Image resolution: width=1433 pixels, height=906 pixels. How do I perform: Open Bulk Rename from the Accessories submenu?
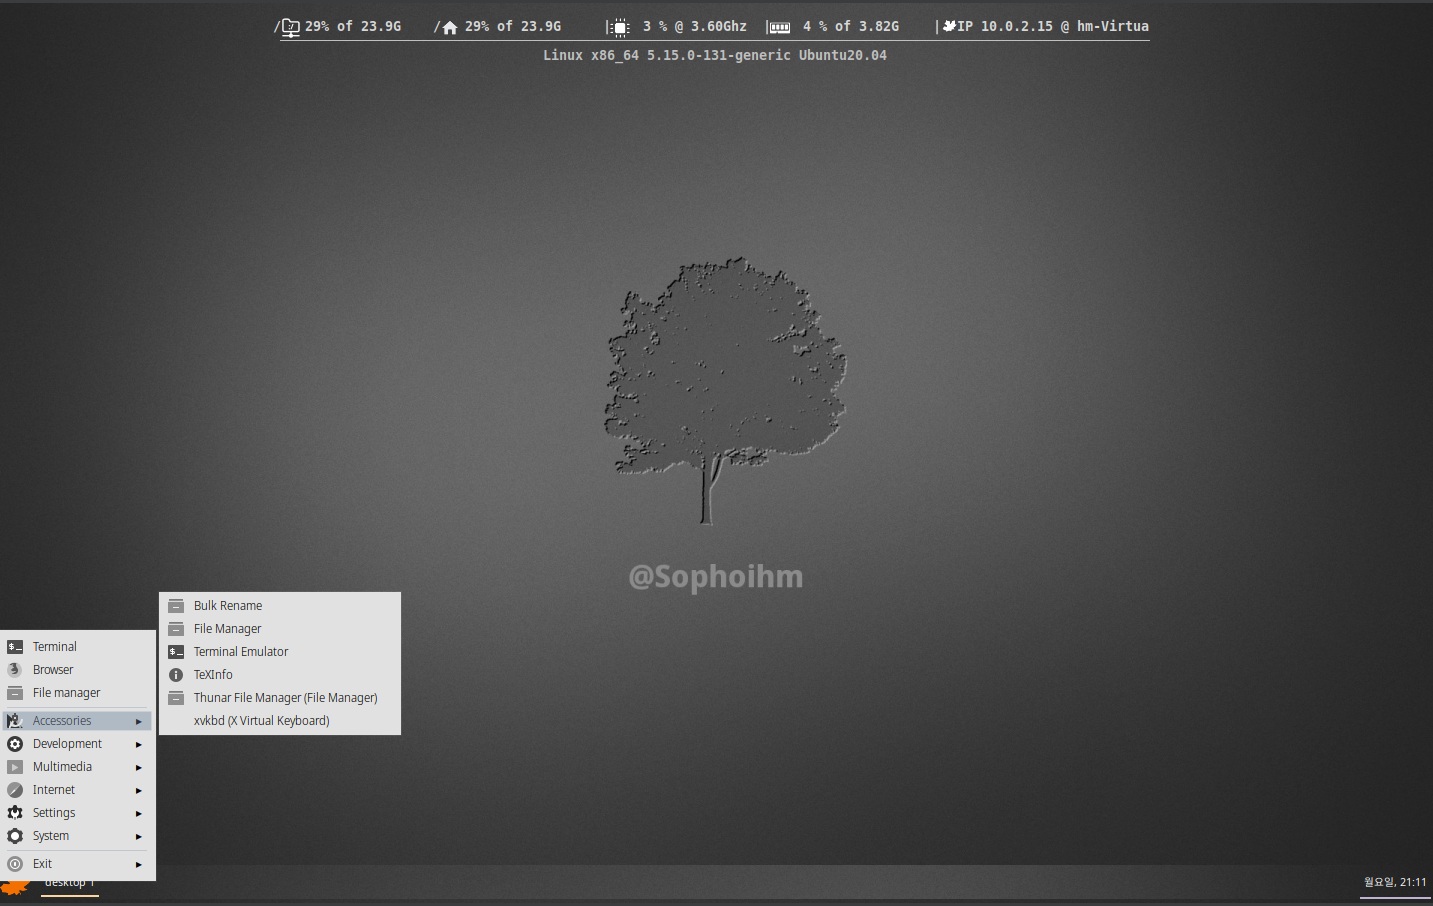click(x=228, y=606)
